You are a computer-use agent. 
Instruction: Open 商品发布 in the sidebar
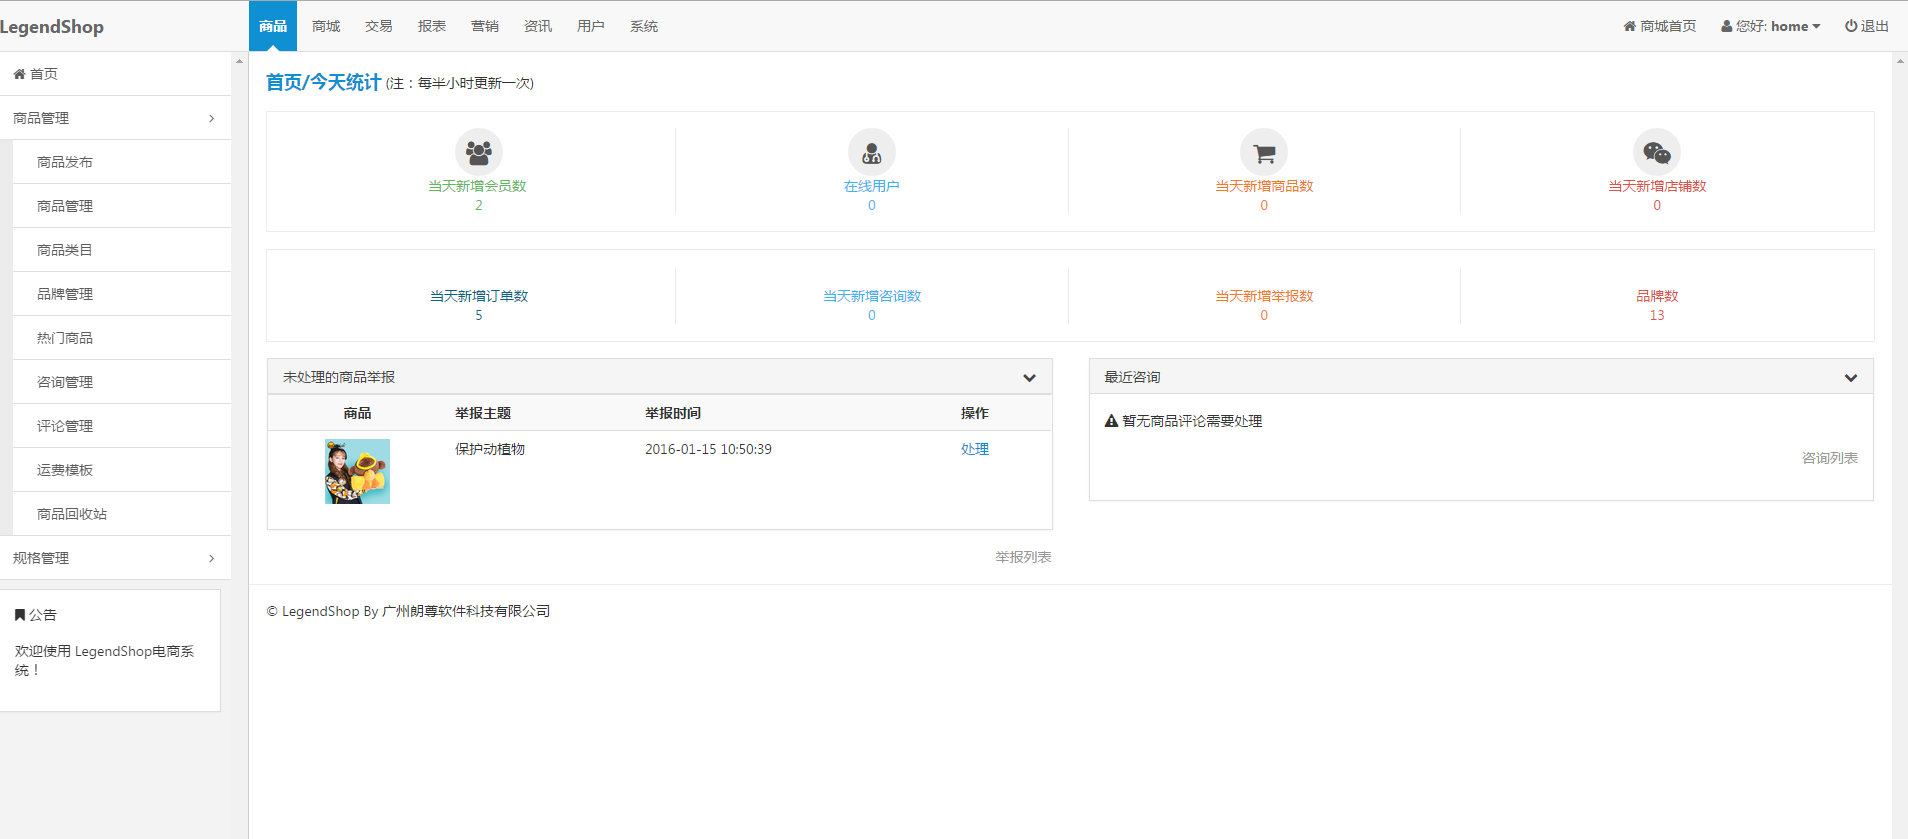click(x=122, y=162)
